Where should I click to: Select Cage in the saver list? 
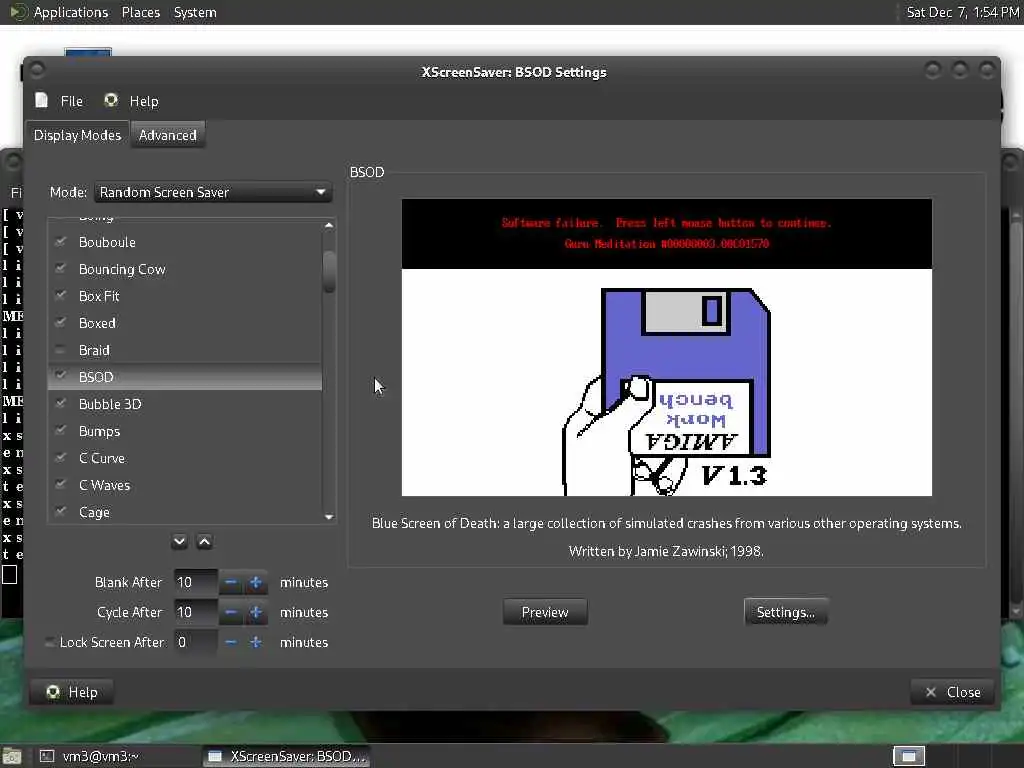click(x=94, y=513)
